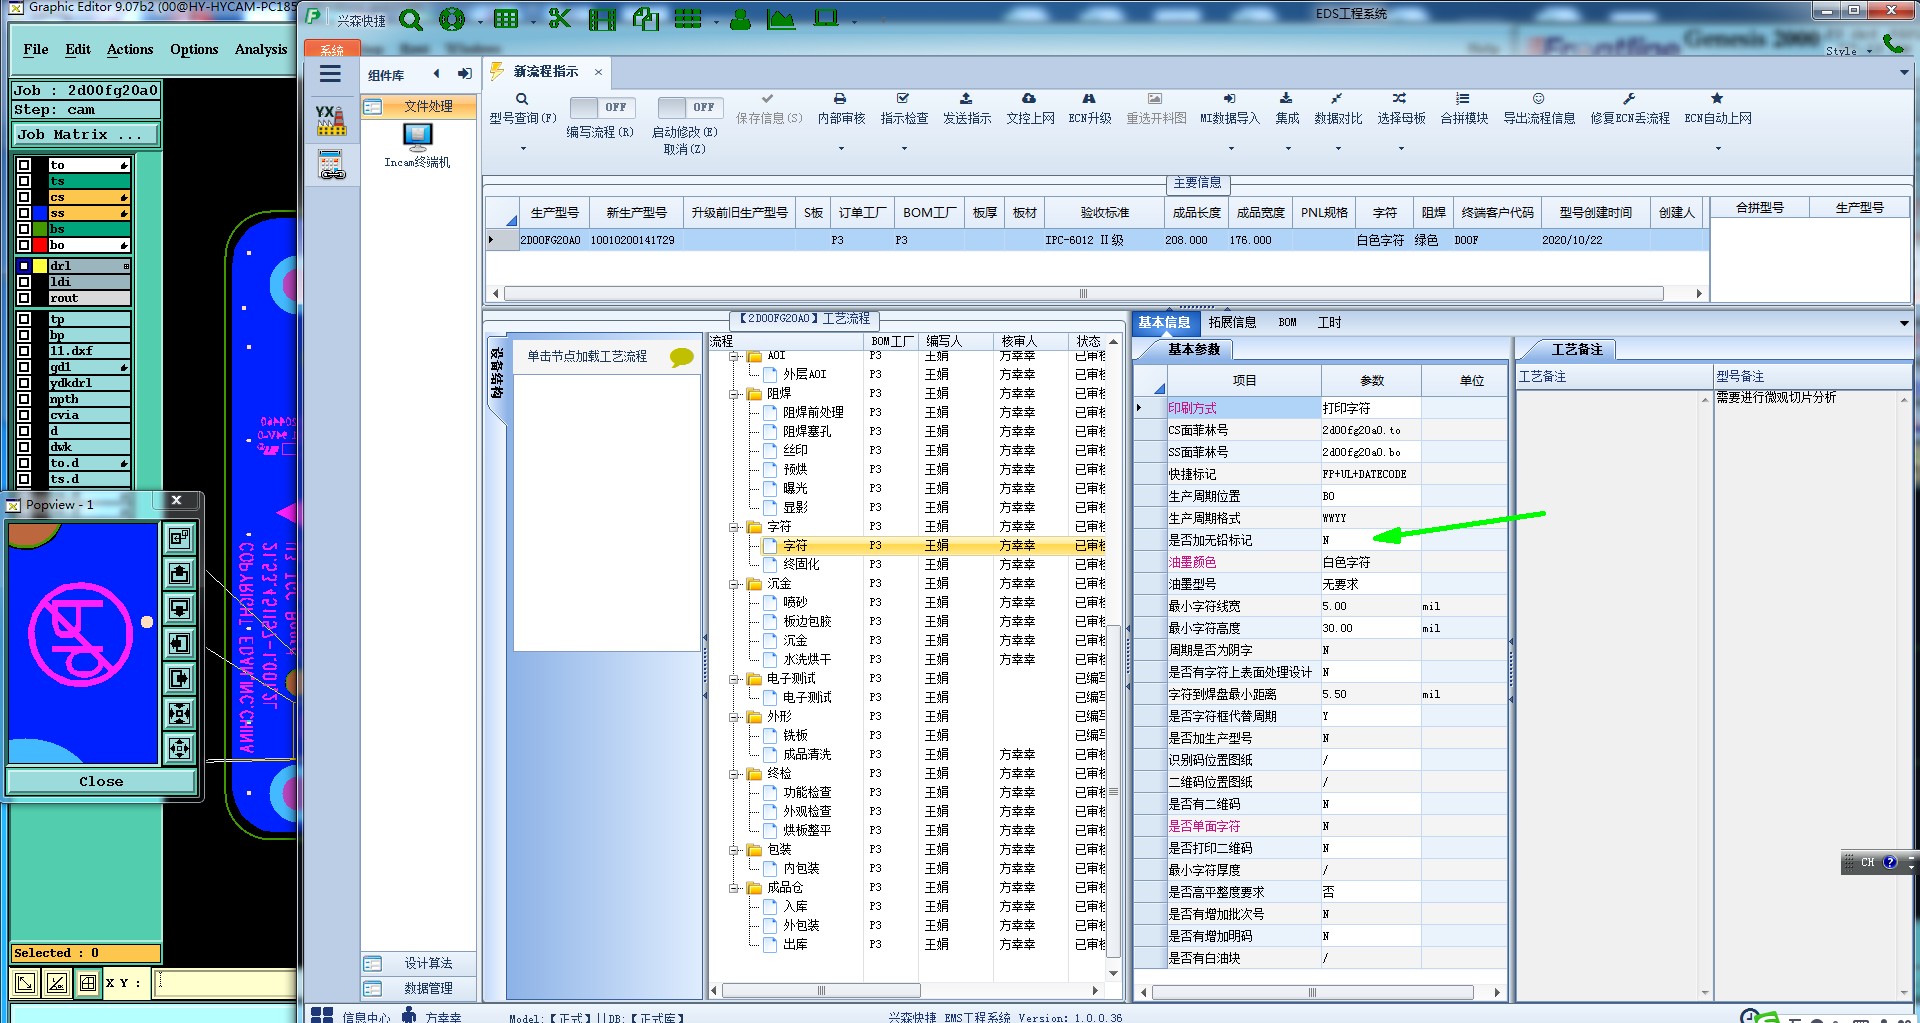This screenshot has width=1920, height=1023.
Task: Click the blue color swatch of 'ss' layer
Action: (40, 213)
